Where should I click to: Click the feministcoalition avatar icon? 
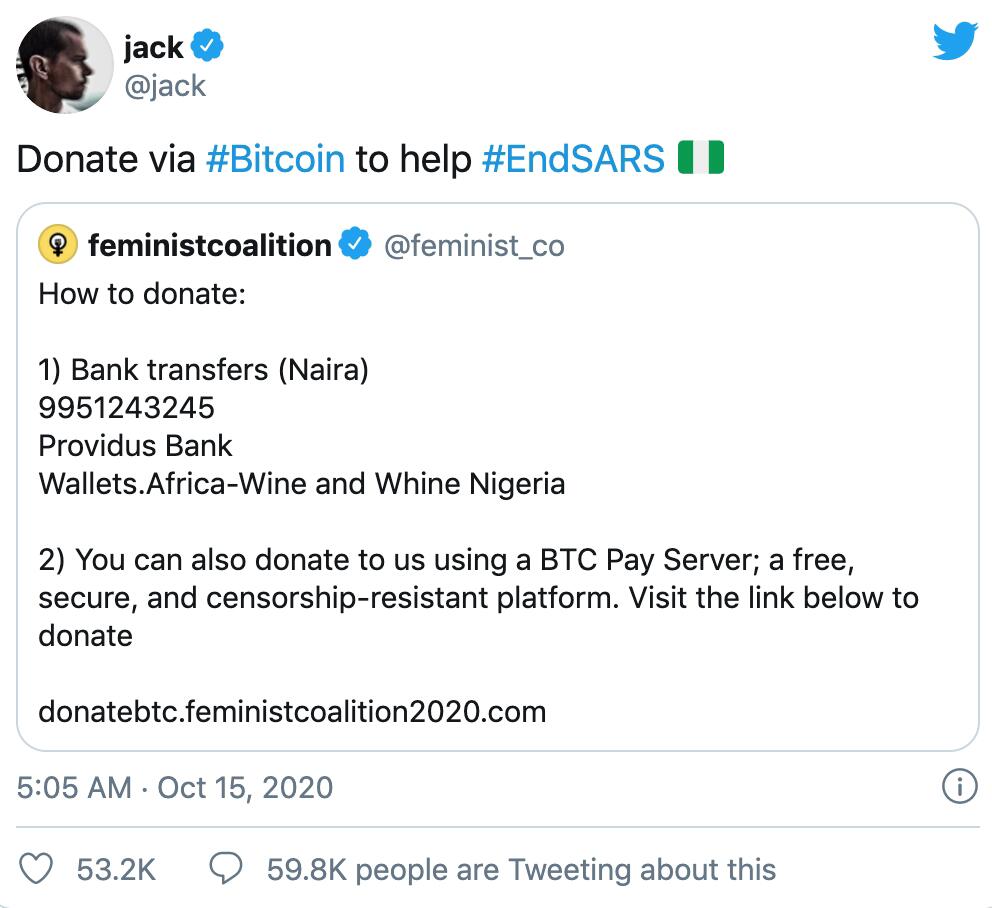pyautogui.click(x=57, y=245)
